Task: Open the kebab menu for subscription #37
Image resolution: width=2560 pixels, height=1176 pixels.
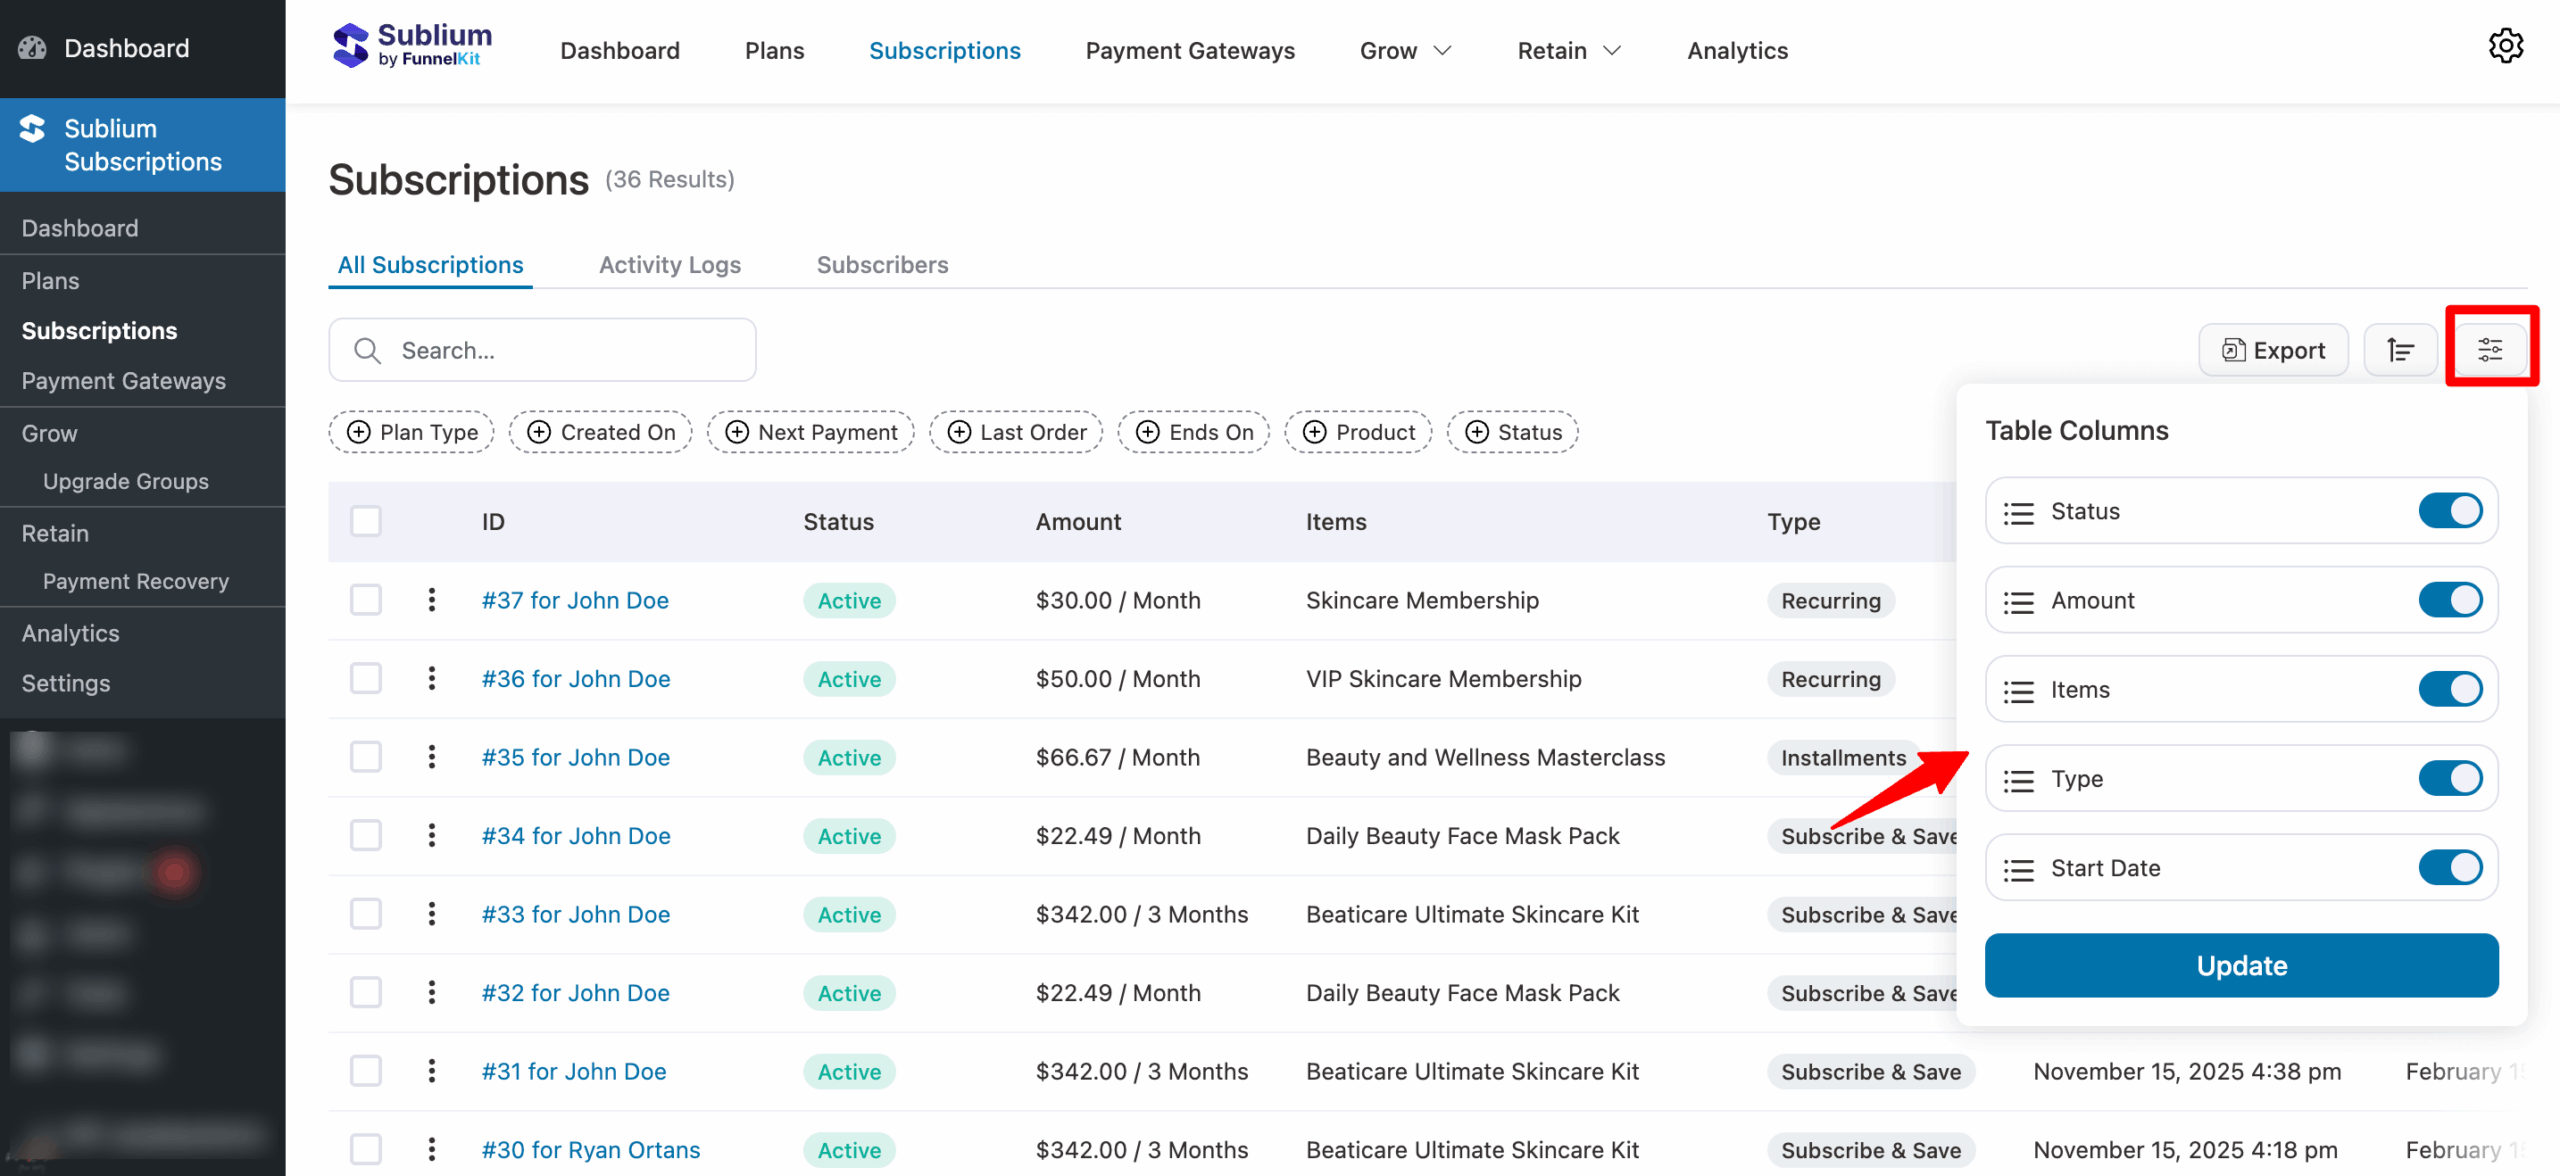Action: tap(431, 600)
